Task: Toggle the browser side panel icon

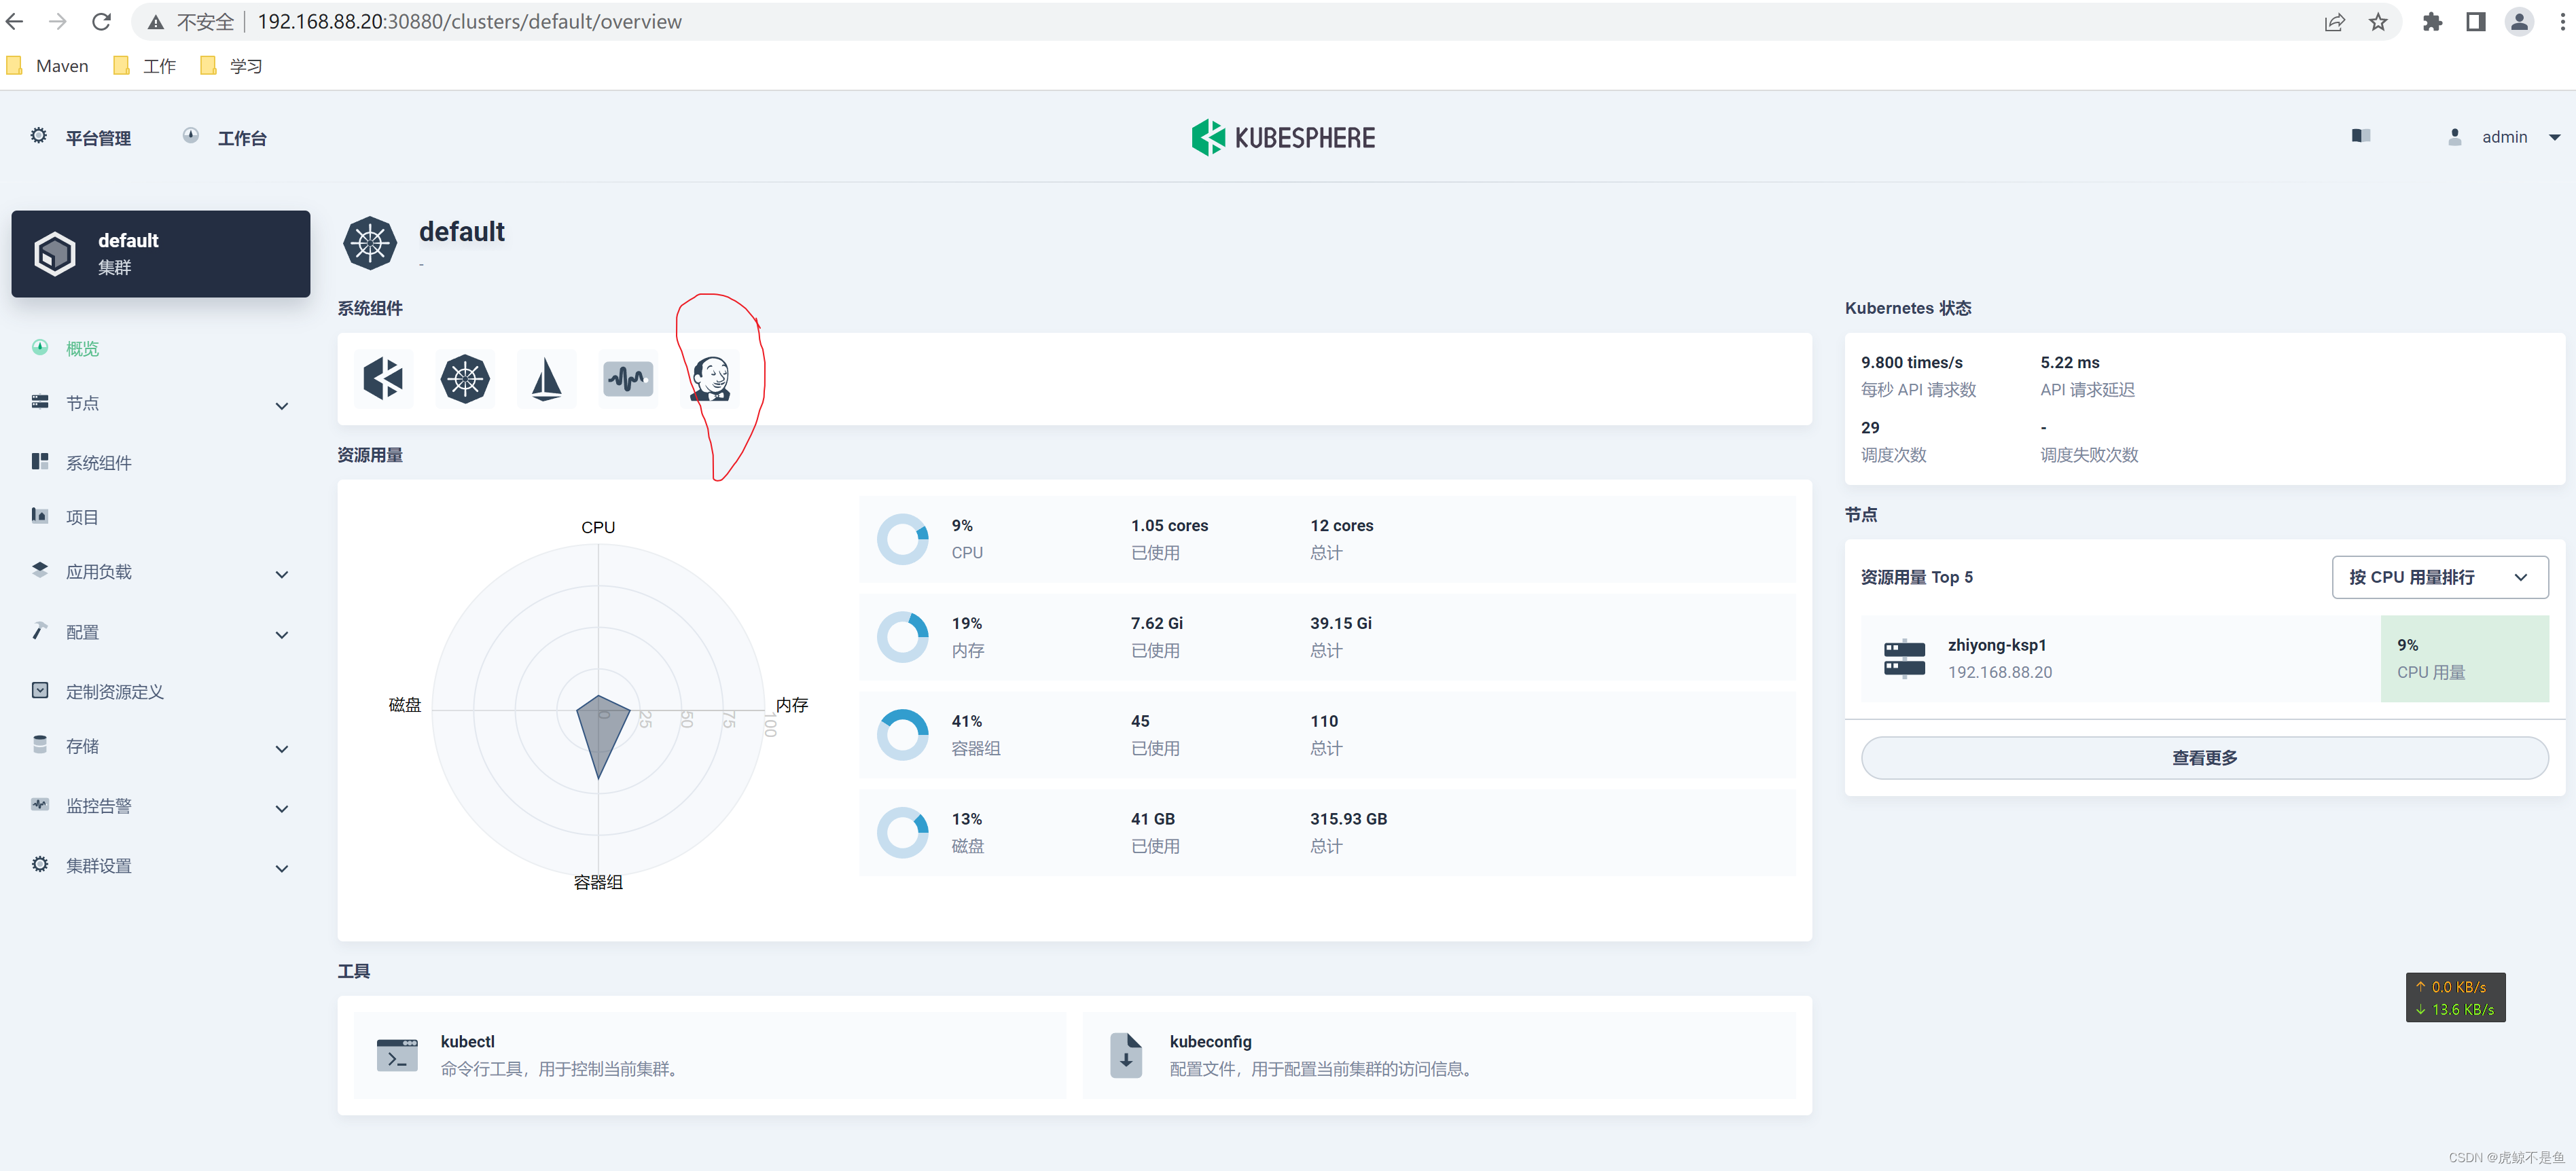Action: pos(2475,22)
